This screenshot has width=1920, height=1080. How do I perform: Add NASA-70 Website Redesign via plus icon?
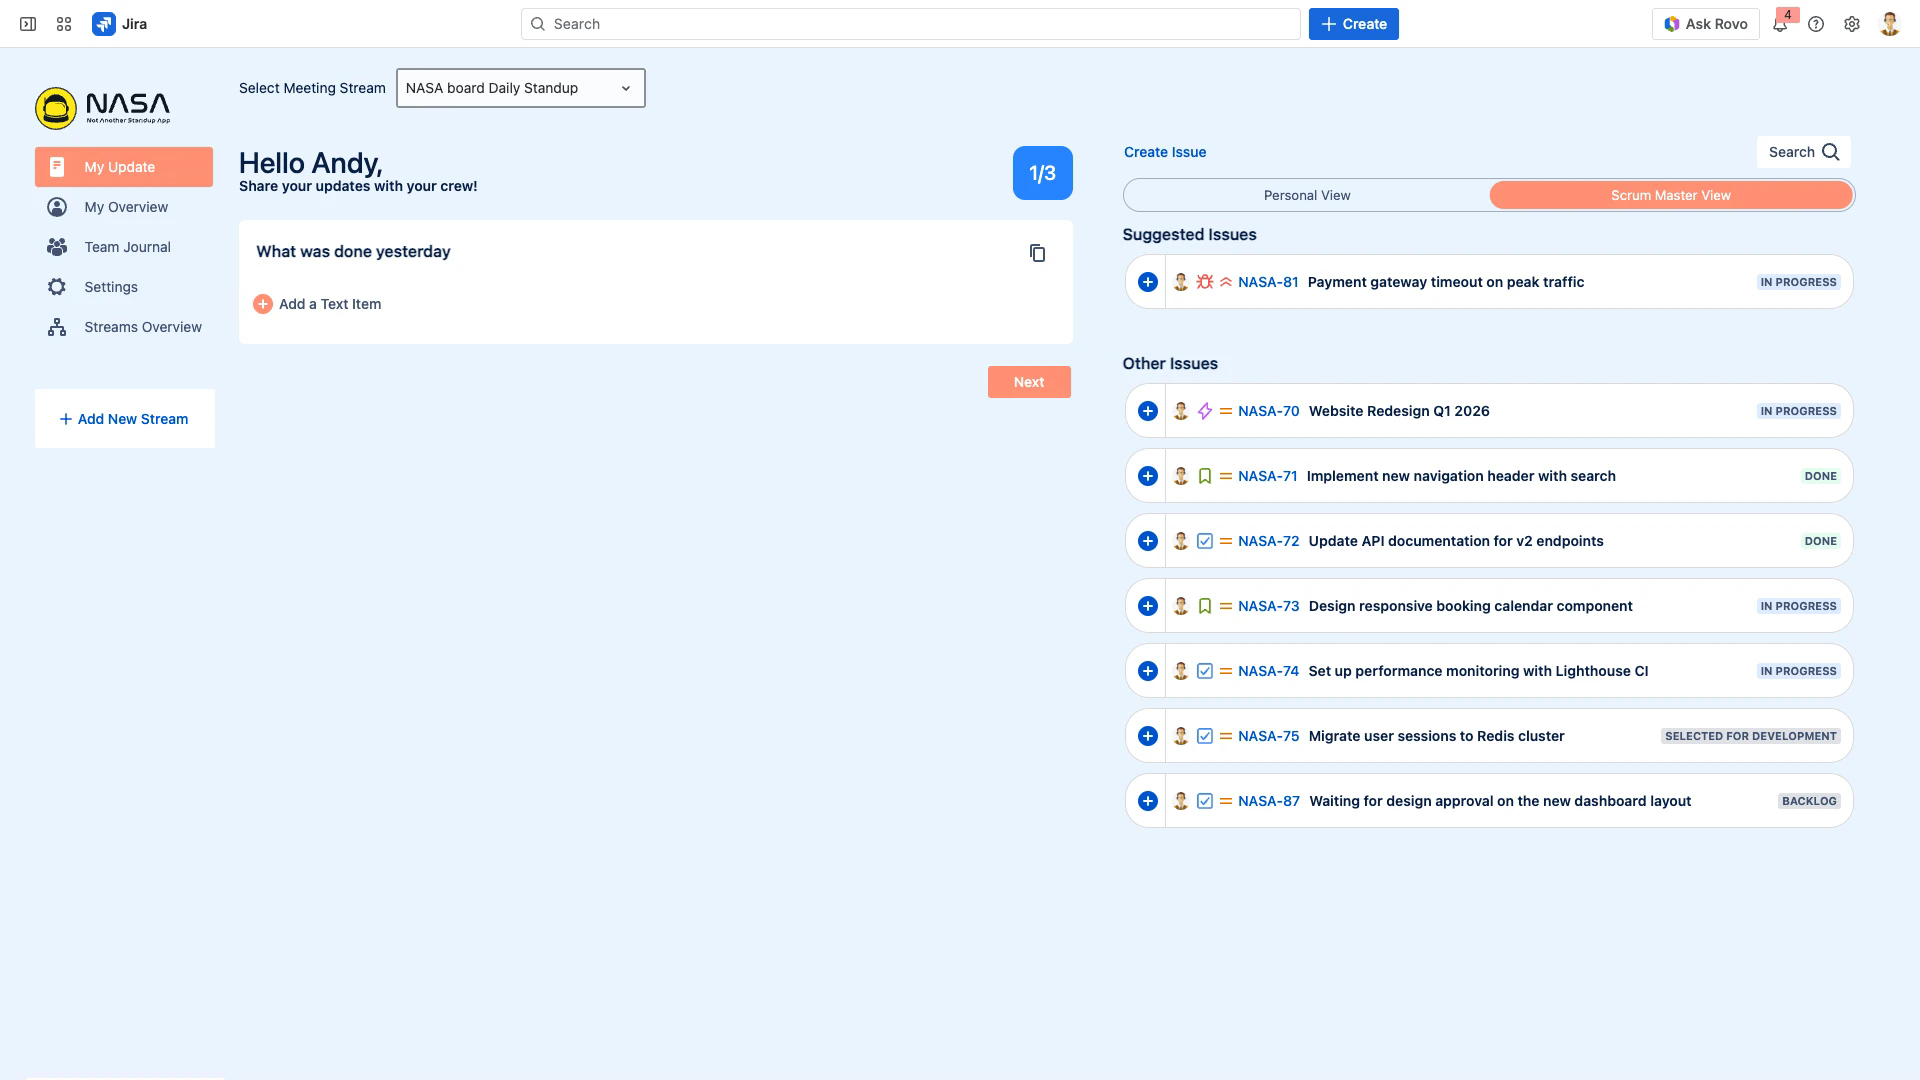click(x=1148, y=411)
